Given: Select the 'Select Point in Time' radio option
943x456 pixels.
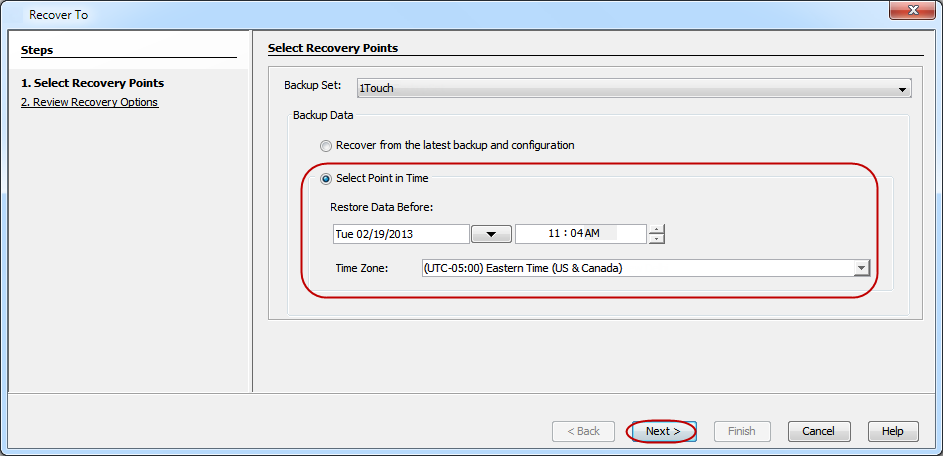Looking at the screenshot, I should tap(326, 179).
